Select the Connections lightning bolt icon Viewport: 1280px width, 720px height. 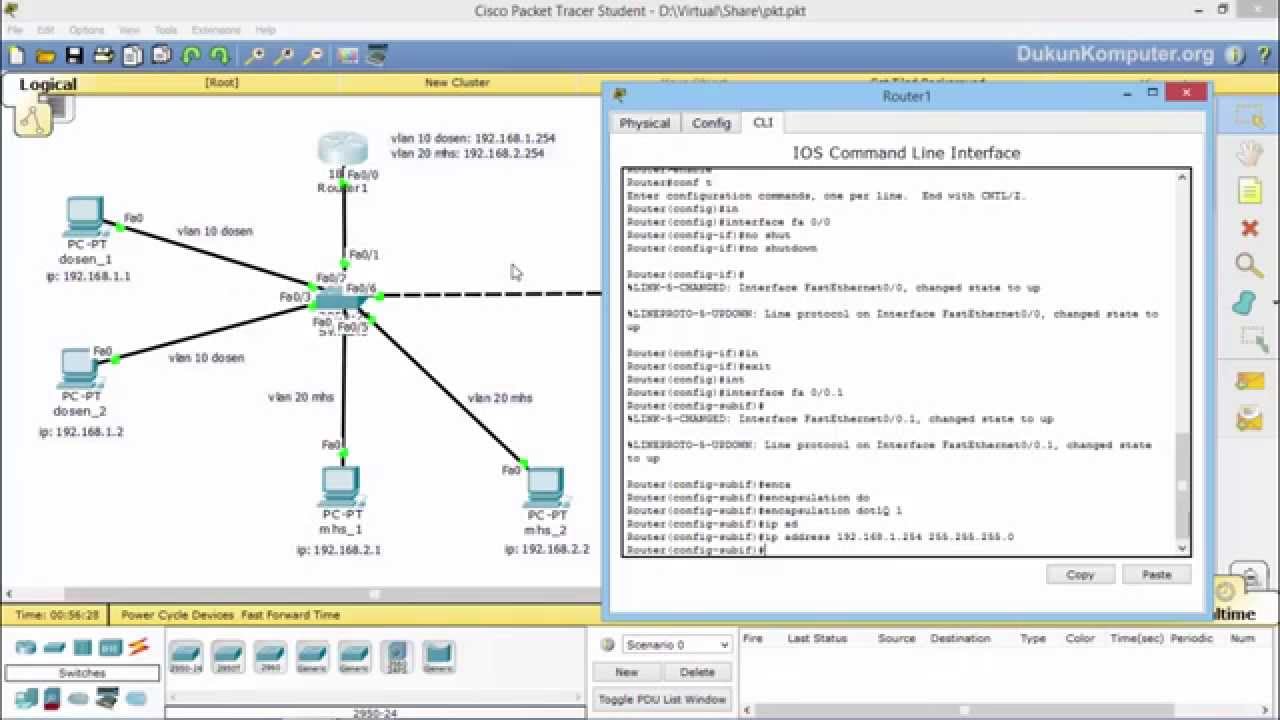coord(138,647)
